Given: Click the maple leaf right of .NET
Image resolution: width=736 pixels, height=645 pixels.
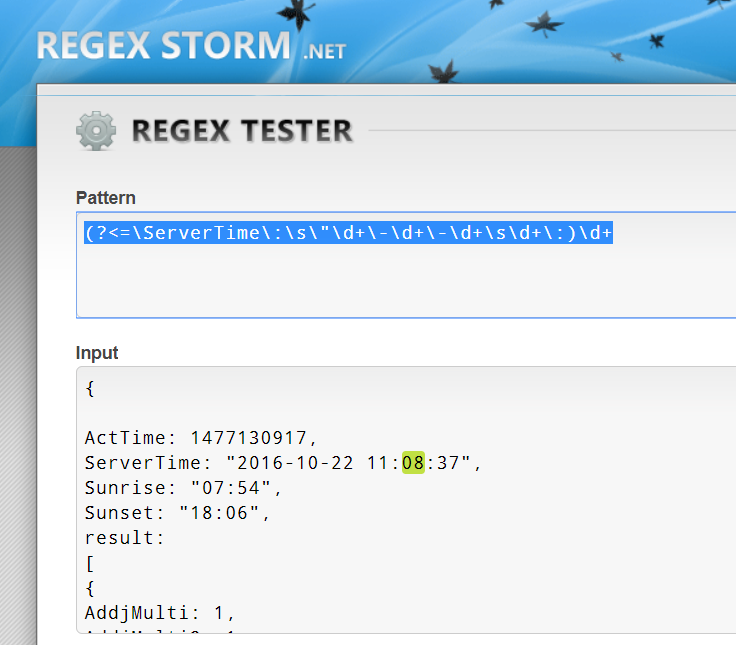Looking at the screenshot, I should 441,72.
